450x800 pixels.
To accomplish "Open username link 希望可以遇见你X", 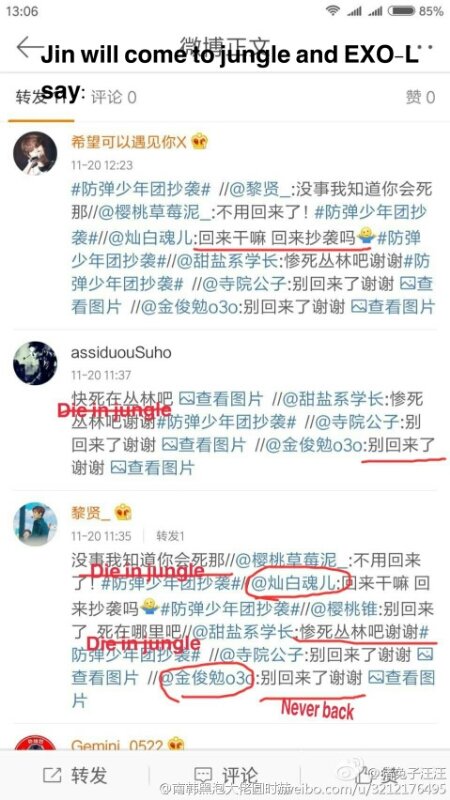I will pyautogui.click(x=129, y=141).
